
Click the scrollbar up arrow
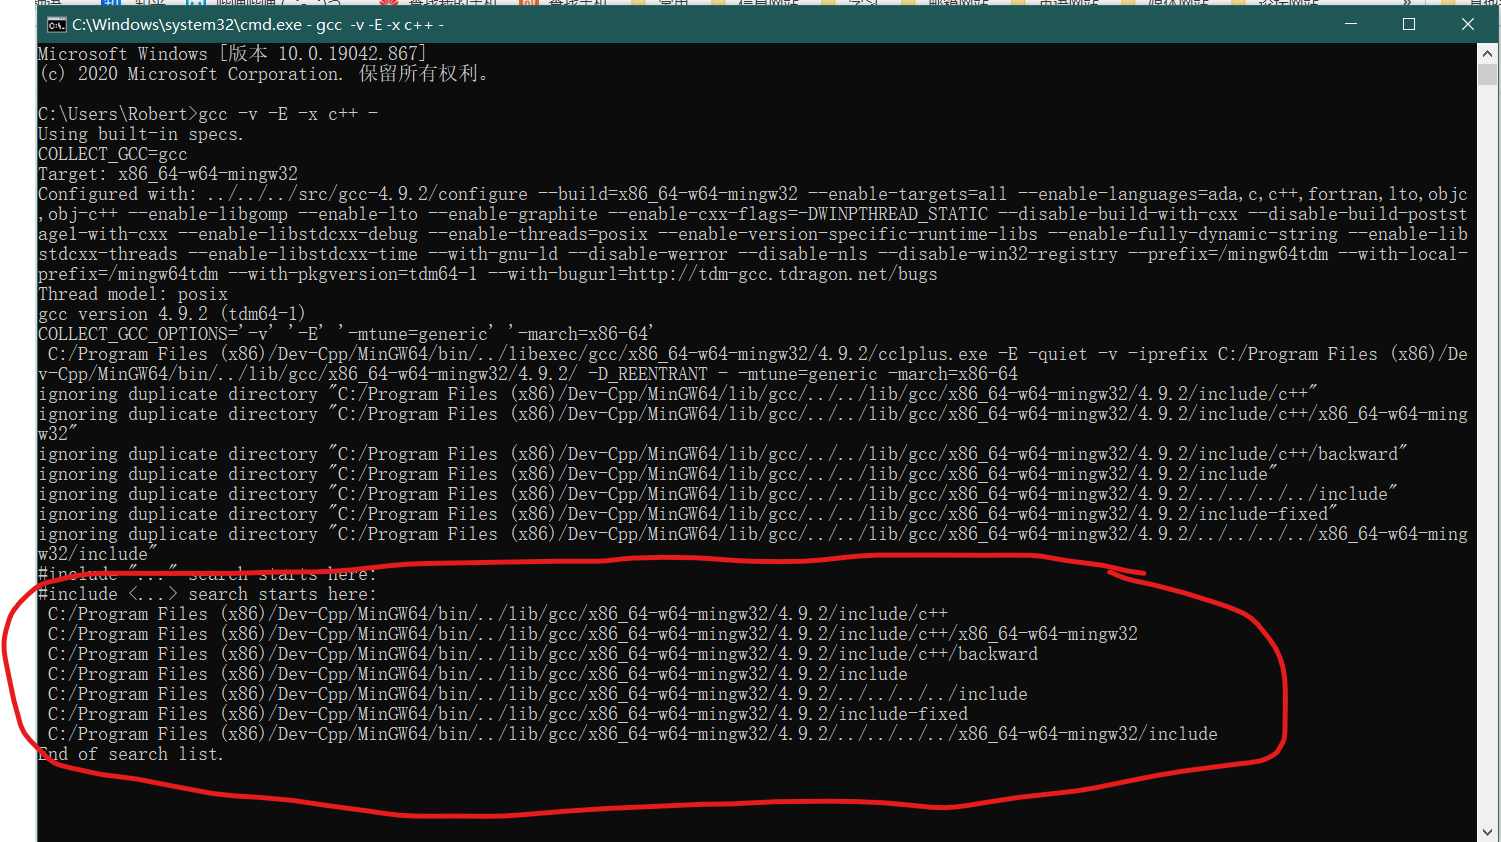click(x=1487, y=53)
